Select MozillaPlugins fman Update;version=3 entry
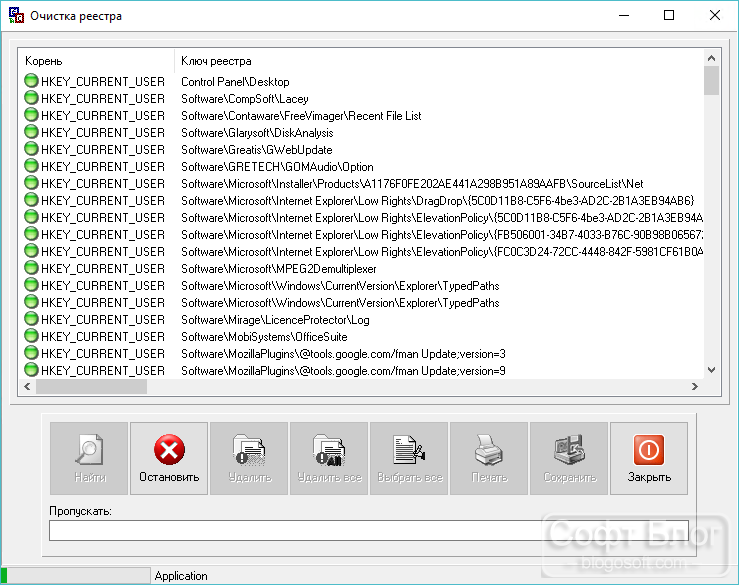 343,354
